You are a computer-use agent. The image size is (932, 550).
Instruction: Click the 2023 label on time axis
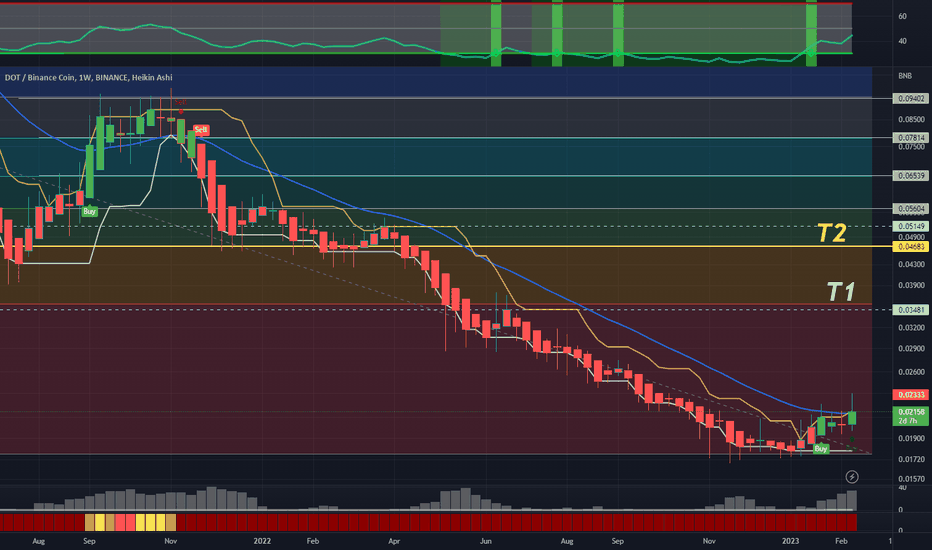790,541
